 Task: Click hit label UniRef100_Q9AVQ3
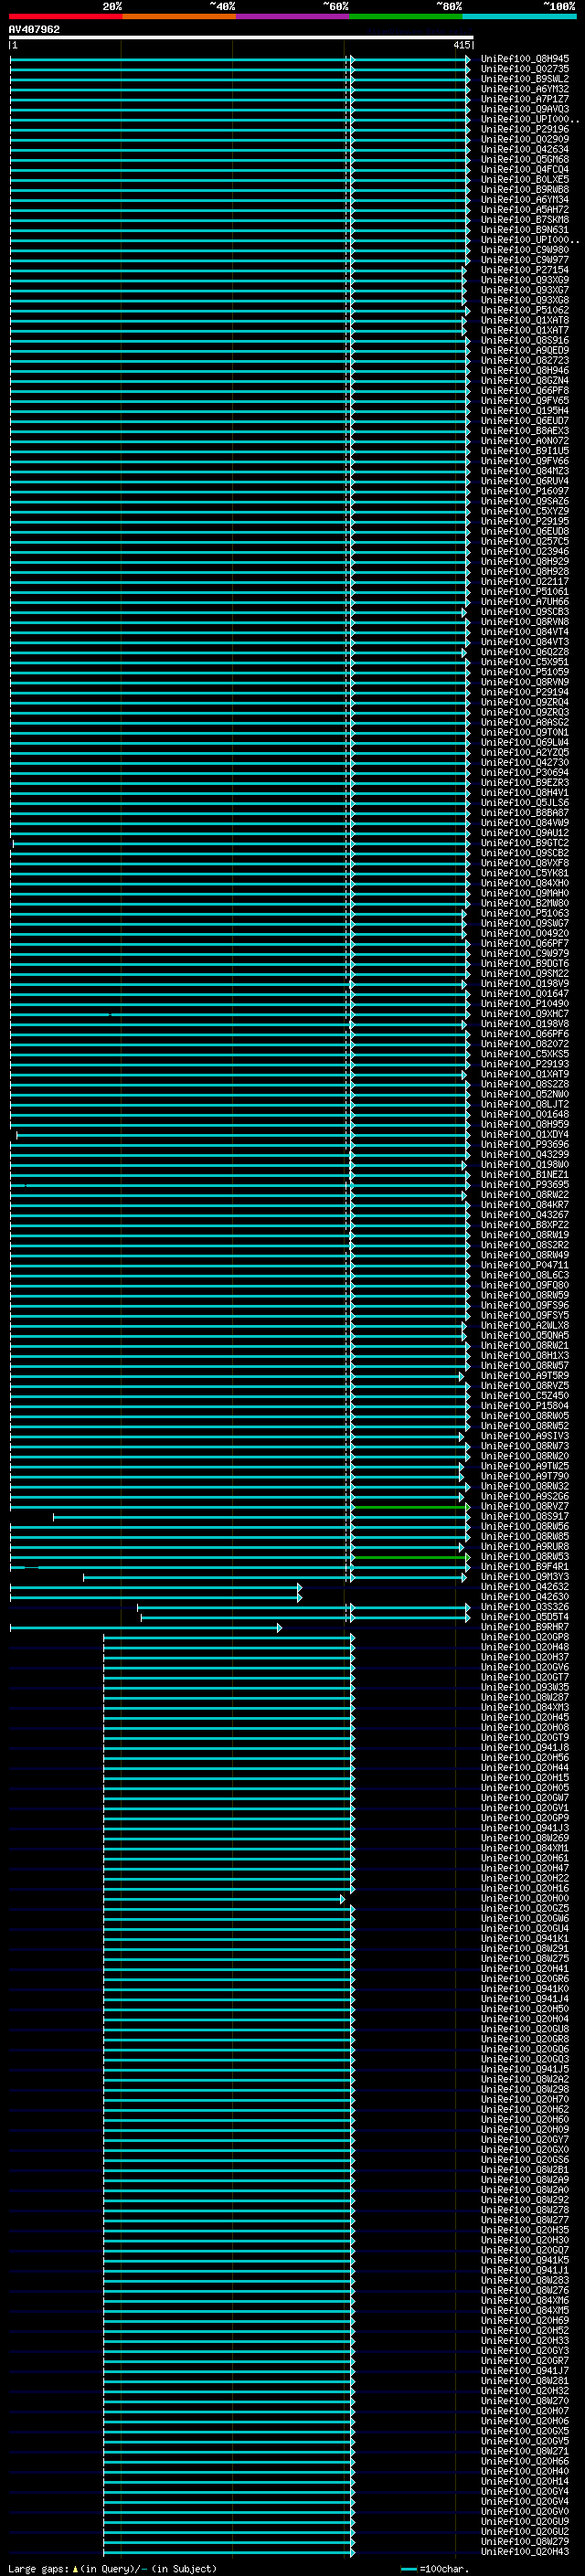pyautogui.click(x=525, y=109)
